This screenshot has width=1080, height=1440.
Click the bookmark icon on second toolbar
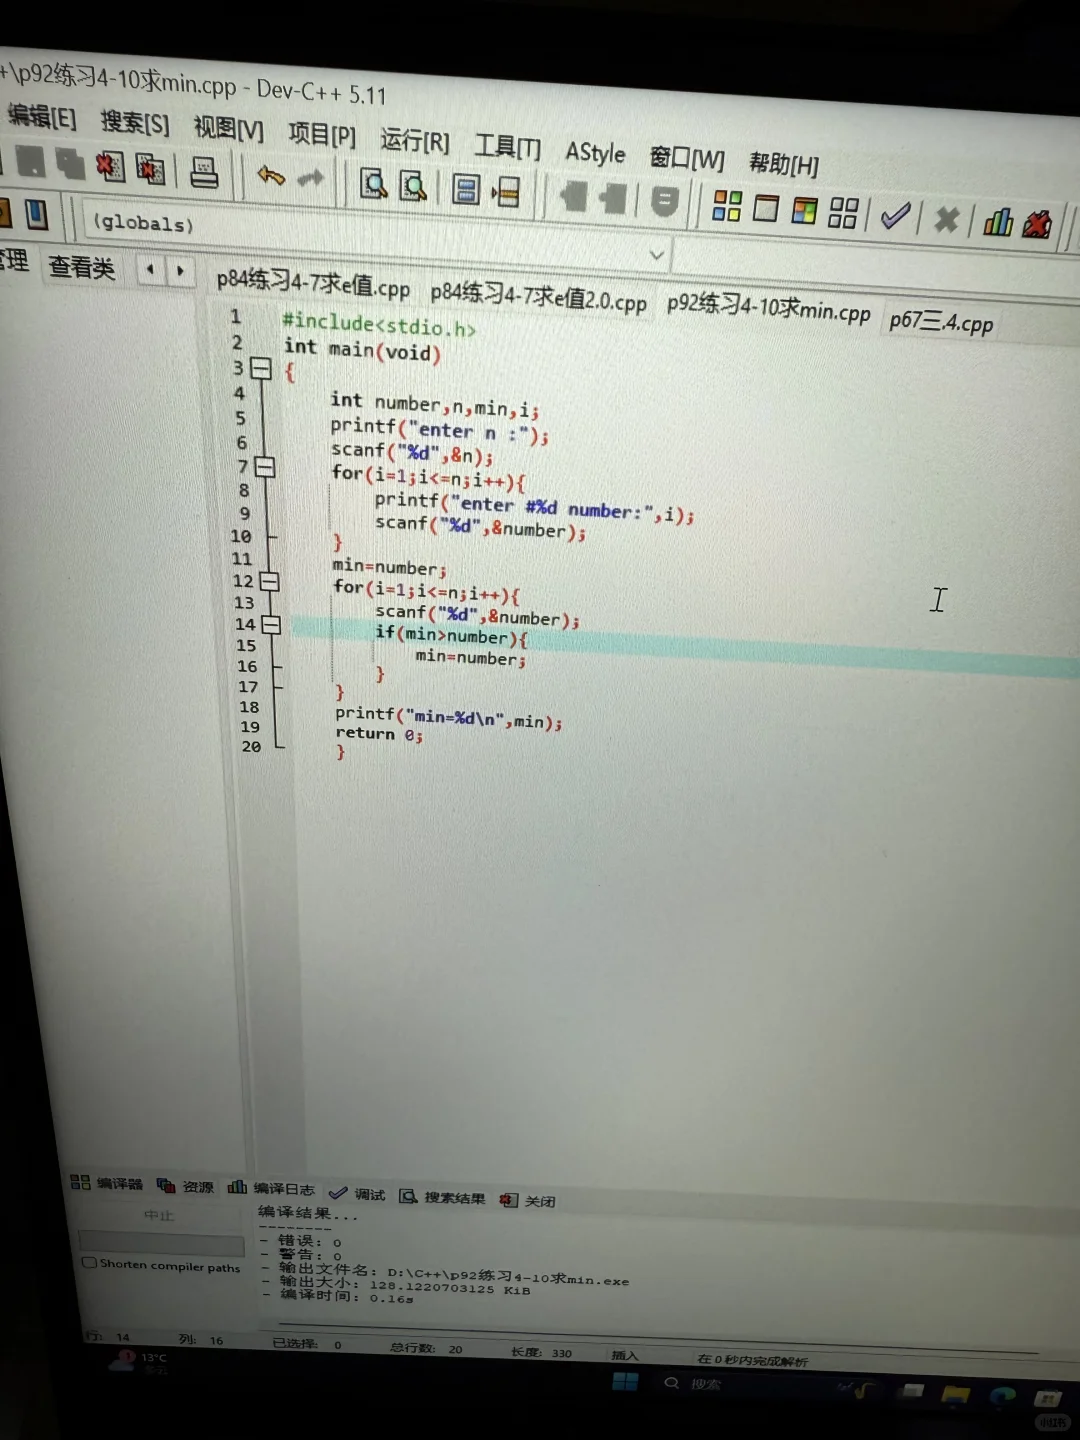pos(36,213)
